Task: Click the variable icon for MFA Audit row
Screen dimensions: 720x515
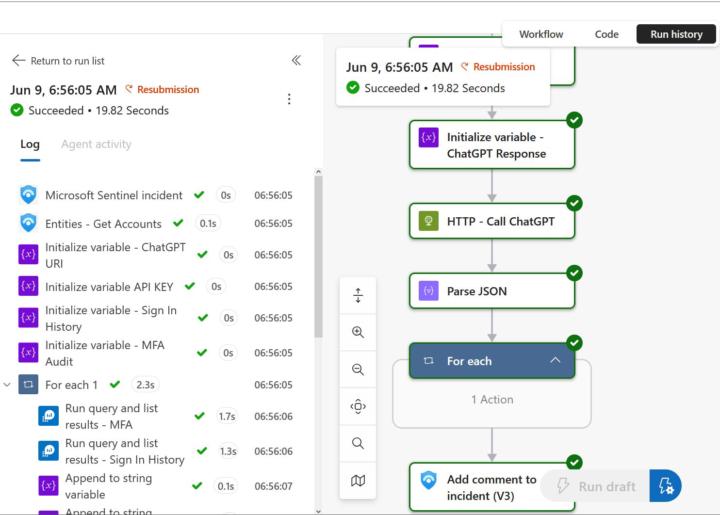Action: pos(28,353)
